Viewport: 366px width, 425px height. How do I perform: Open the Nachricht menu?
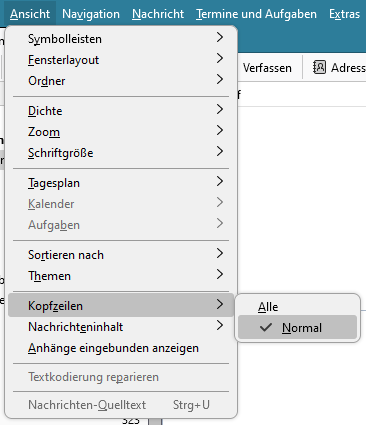pos(158,14)
